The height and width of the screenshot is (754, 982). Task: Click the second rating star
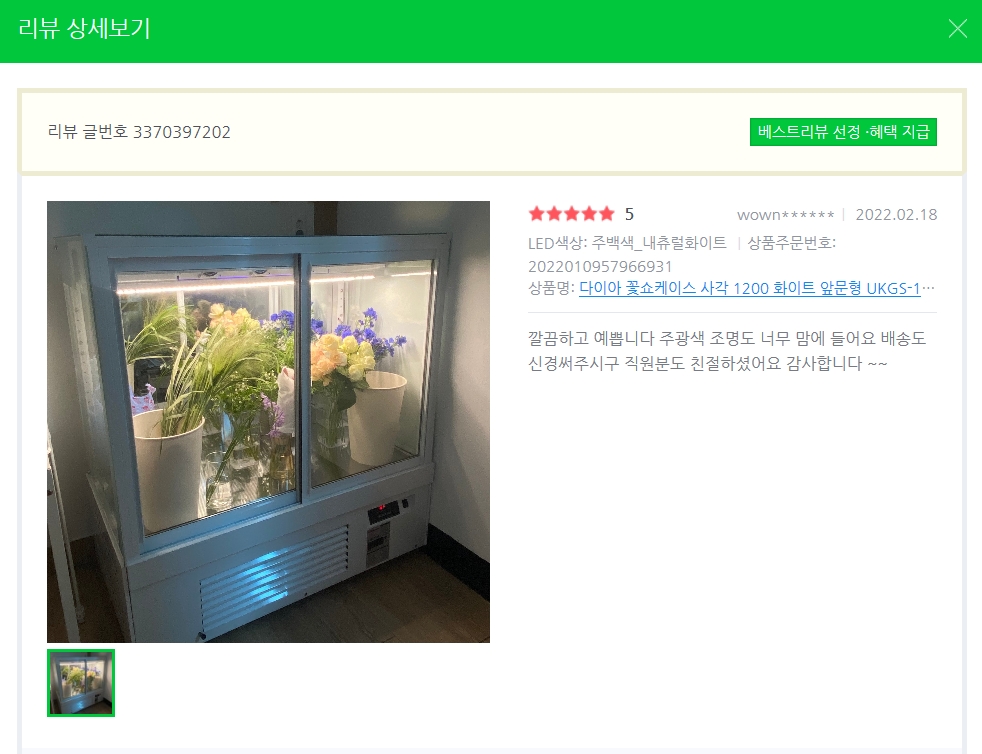(x=554, y=214)
